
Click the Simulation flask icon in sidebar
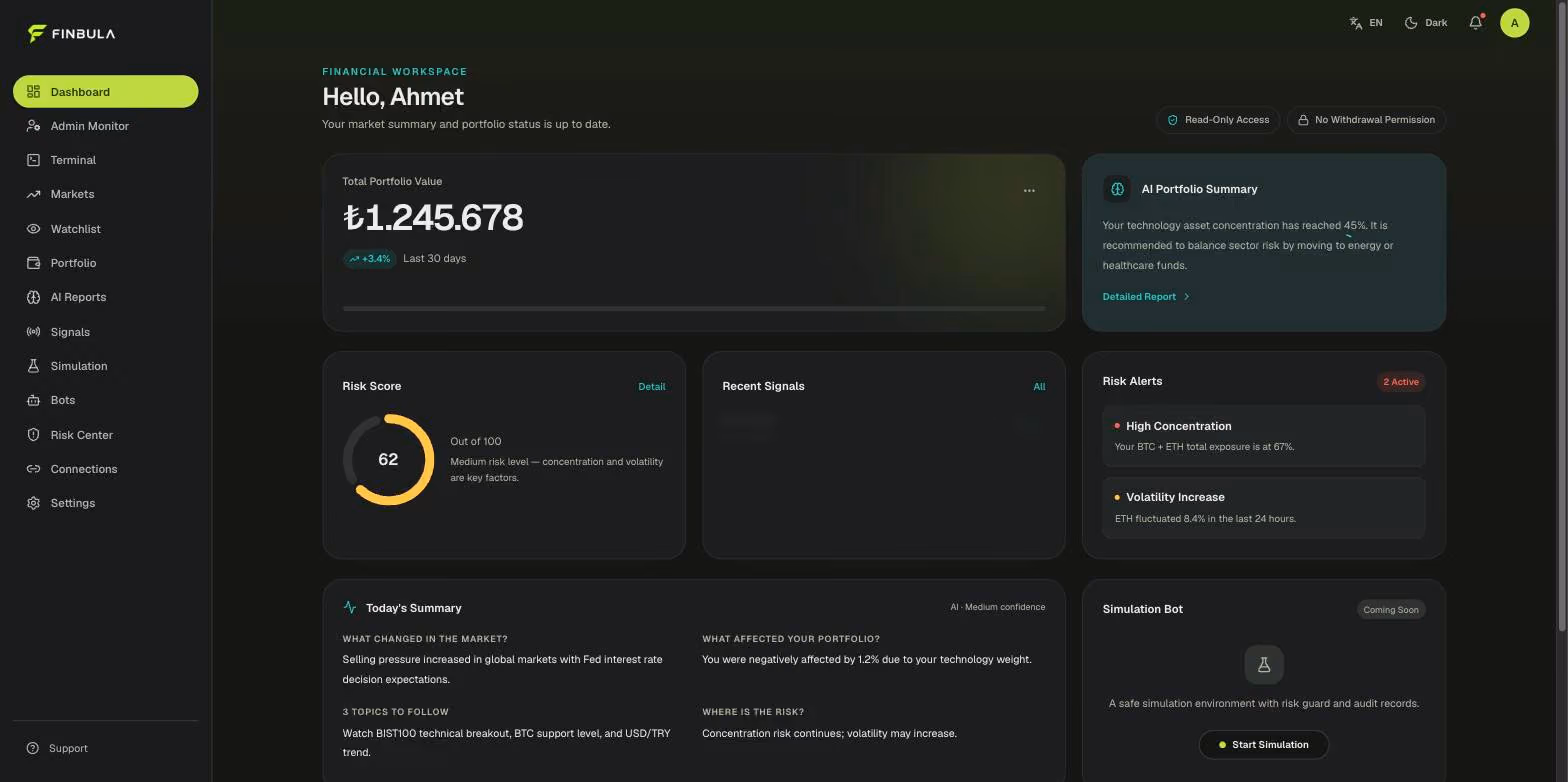pyautogui.click(x=33, y=366)
